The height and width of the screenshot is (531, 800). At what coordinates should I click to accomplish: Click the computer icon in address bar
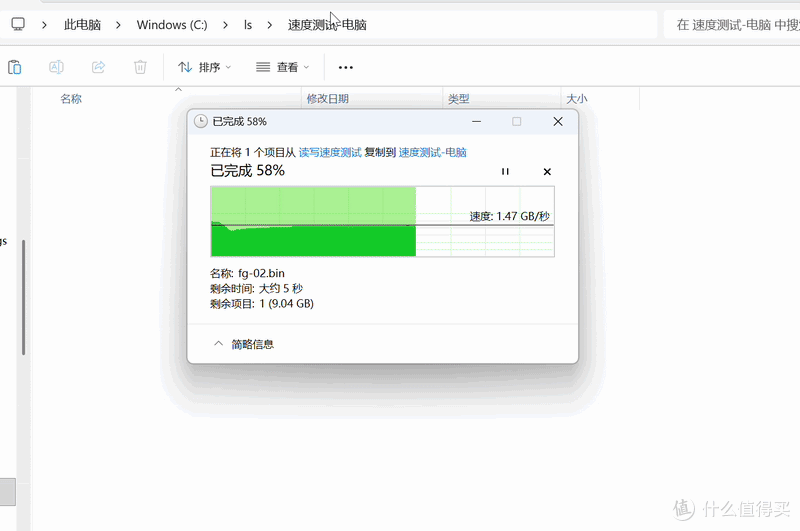(18, 24)
